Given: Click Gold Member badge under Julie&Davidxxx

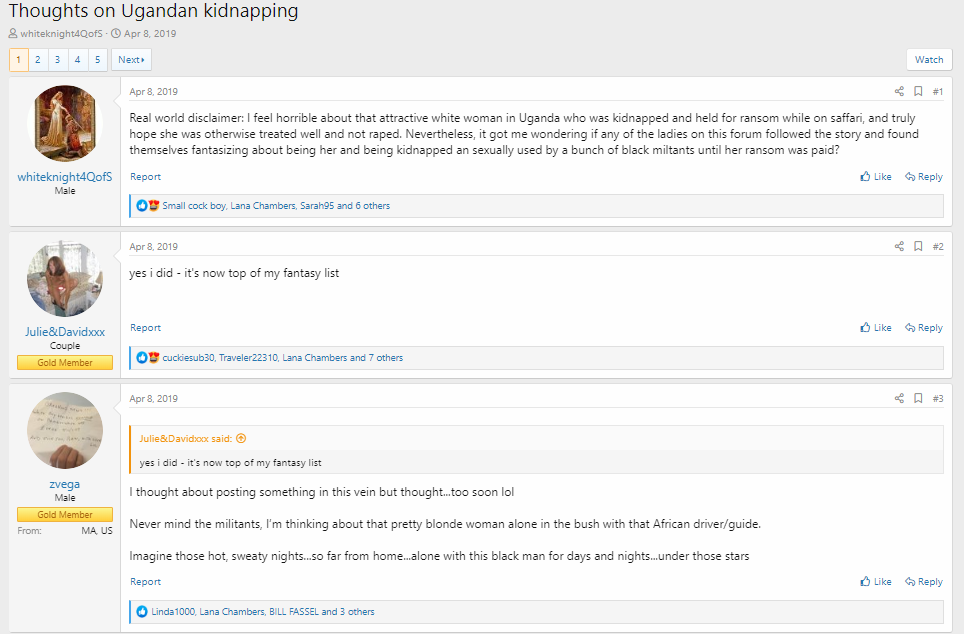Looking at the screenshot, I should pyautogui.click(x=65, y=363).
